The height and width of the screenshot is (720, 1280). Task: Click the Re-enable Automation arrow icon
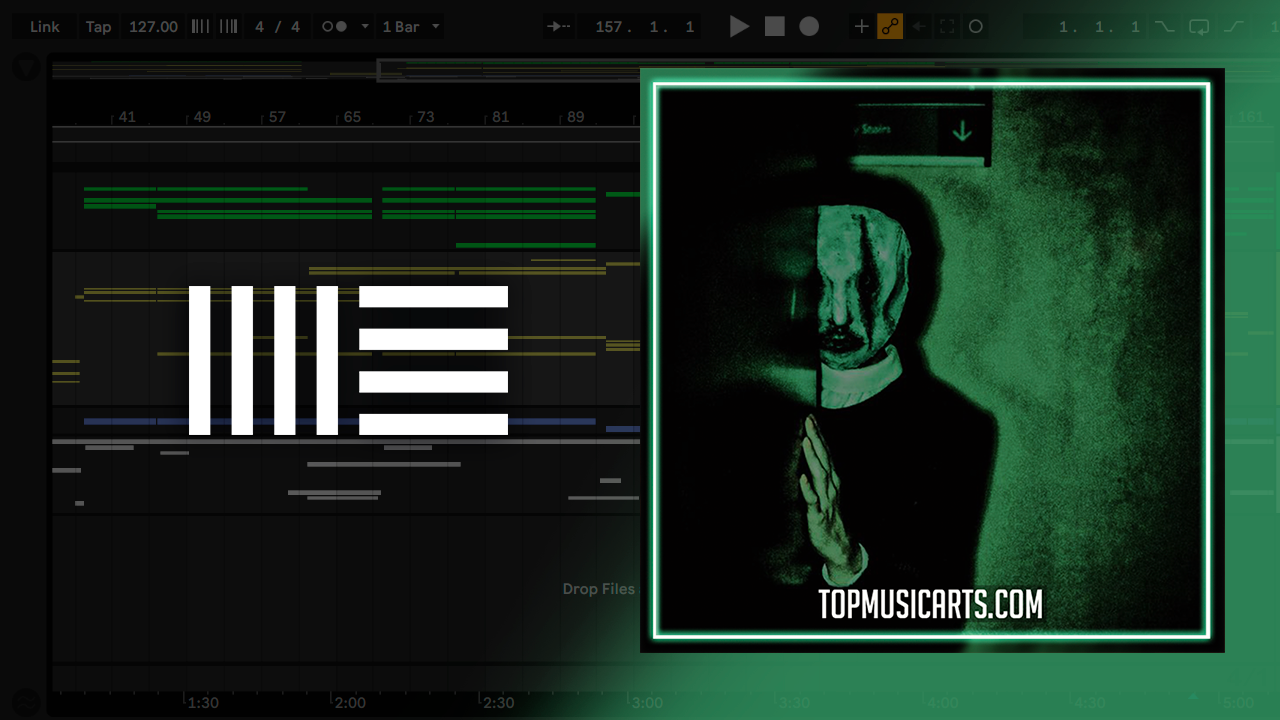919,27
